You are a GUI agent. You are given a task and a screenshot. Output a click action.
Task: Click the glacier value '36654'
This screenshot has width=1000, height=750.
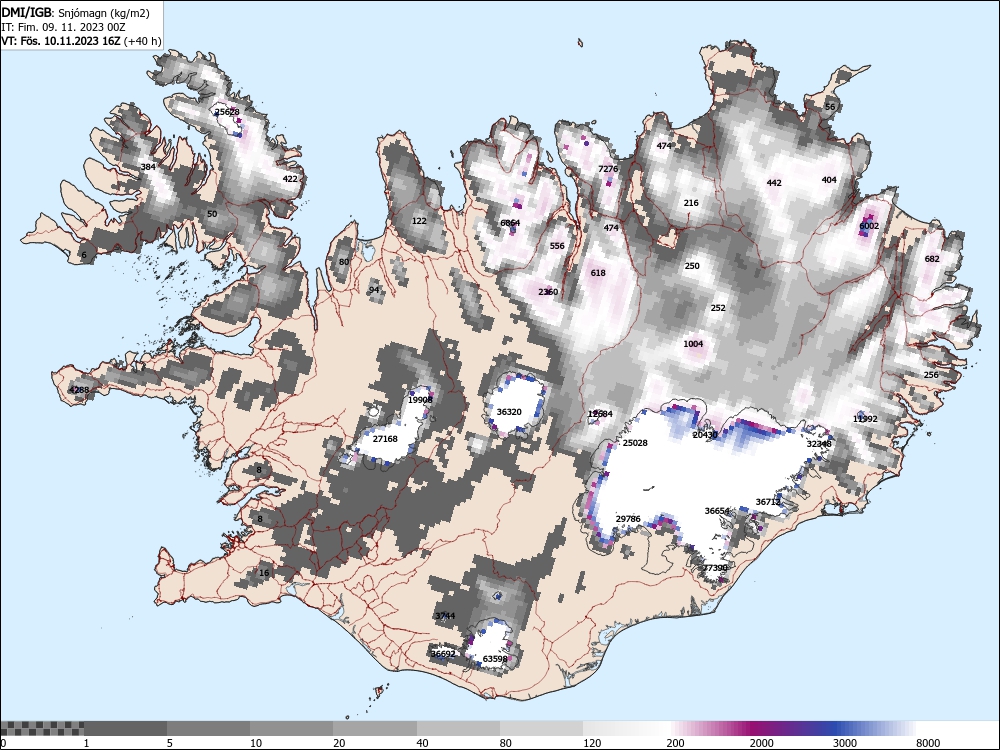[717, 511]
